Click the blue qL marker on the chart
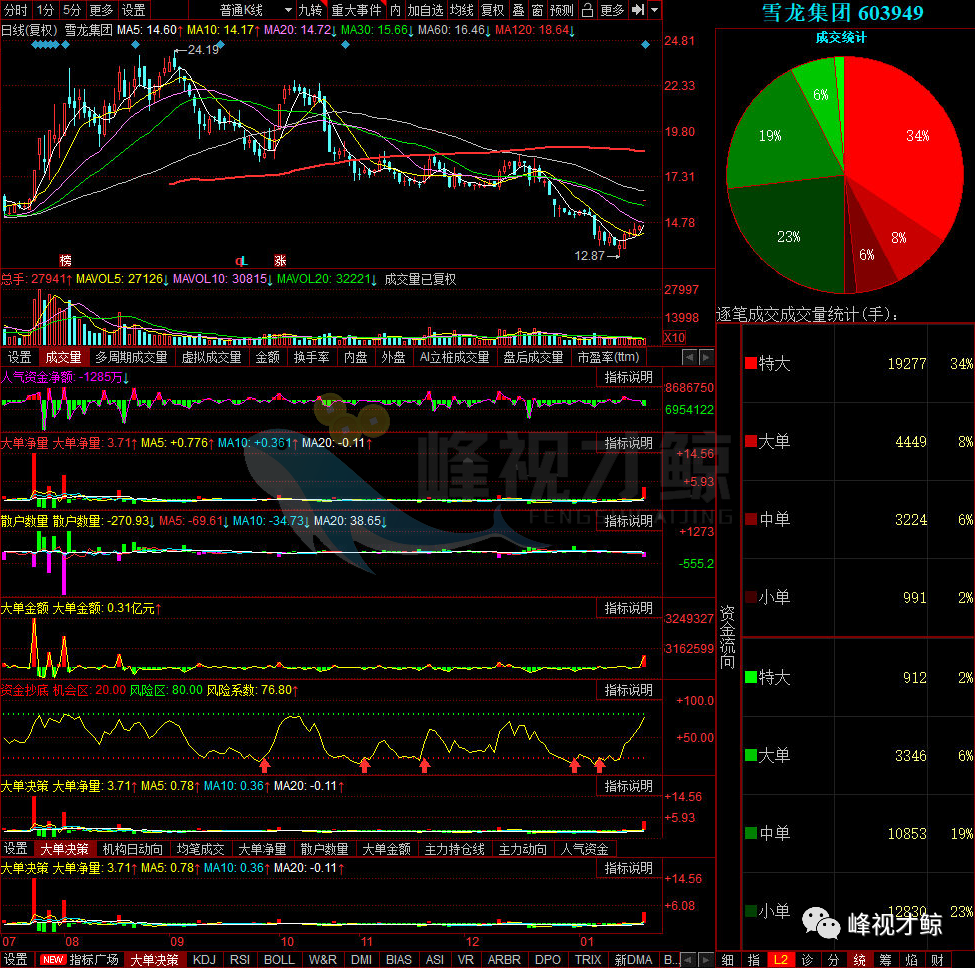975x968 pixels. tap(241, 260)
